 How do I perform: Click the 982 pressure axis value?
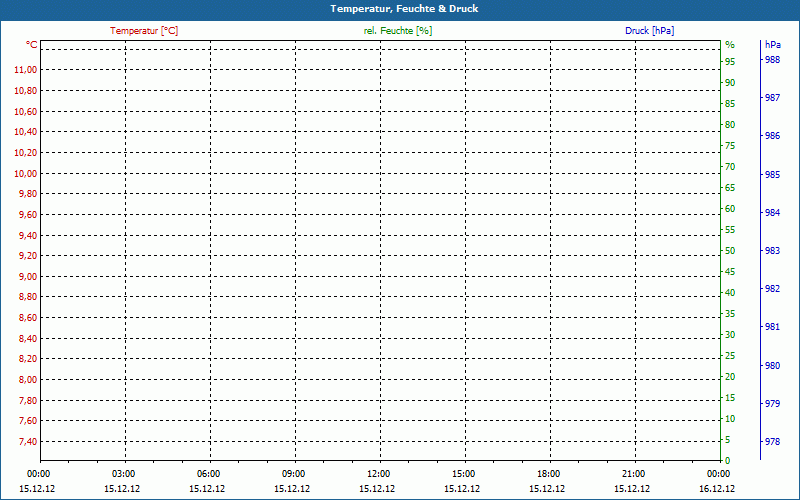coord(772,289)
